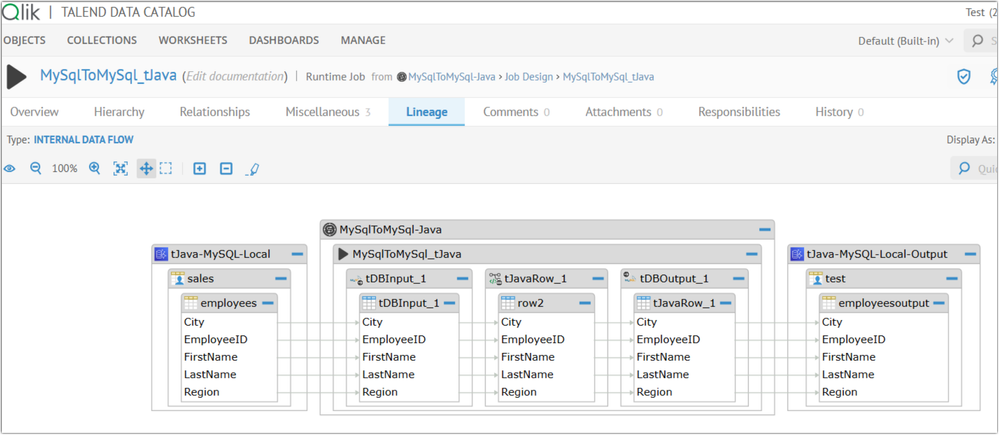Open the COLLECTIONS menu
Screen dimensions: 999x435
(x=102, y=40)
